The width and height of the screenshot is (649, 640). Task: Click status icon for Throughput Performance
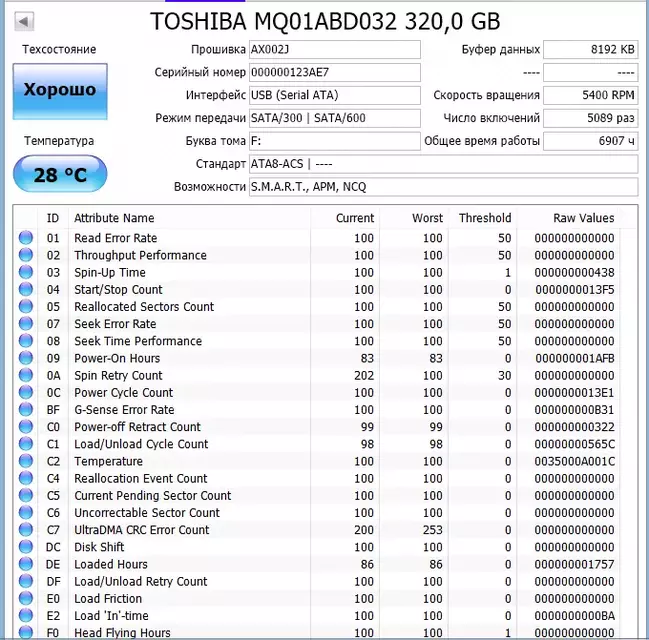26,255
